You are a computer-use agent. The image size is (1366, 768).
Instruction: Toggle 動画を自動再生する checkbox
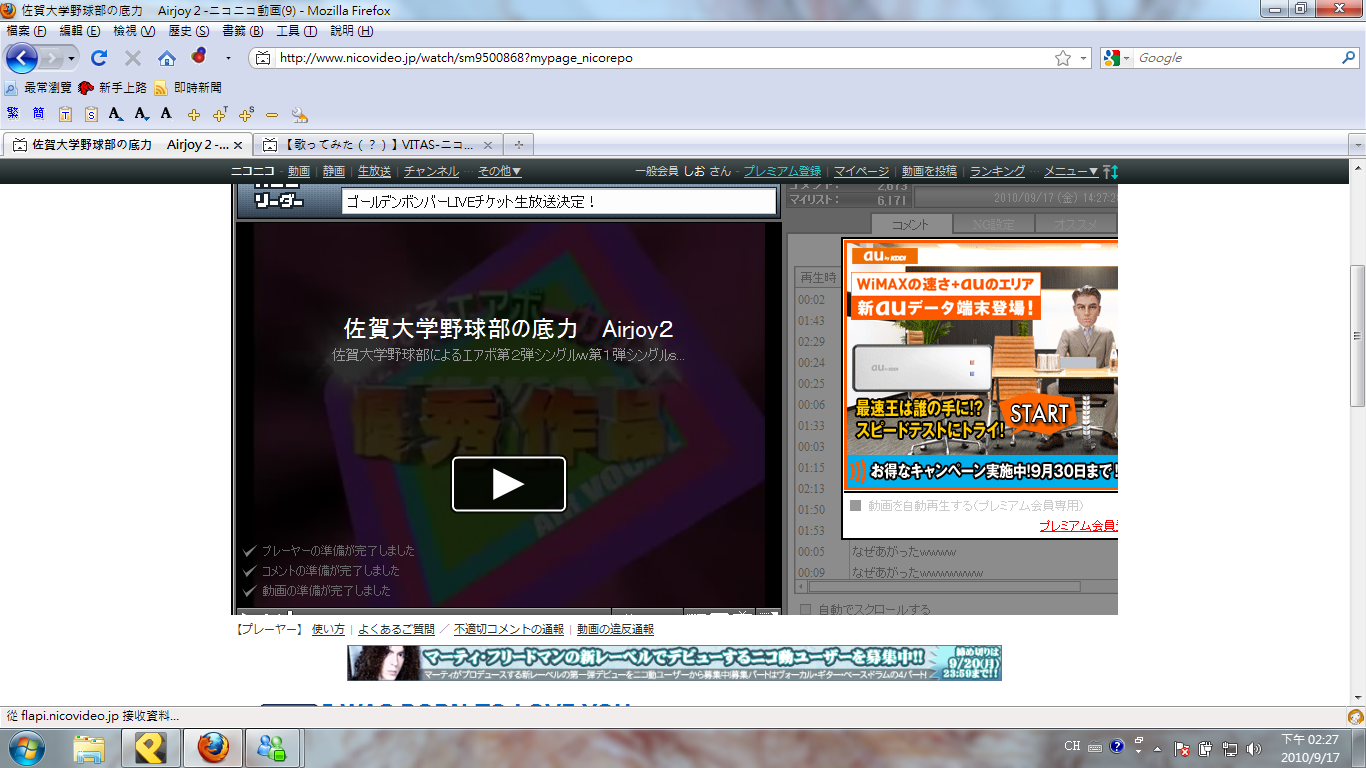coord(855,506)
